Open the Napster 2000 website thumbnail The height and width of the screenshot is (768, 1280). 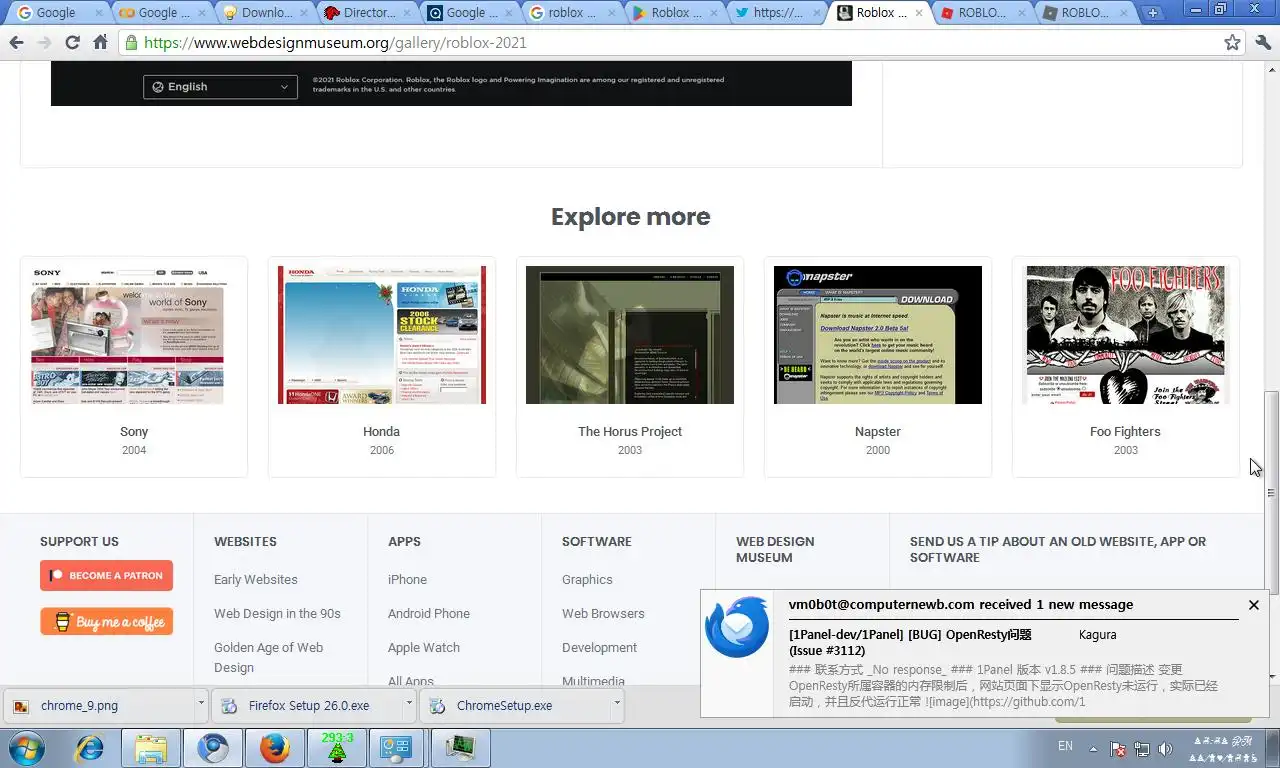click(x=878, y=335)
